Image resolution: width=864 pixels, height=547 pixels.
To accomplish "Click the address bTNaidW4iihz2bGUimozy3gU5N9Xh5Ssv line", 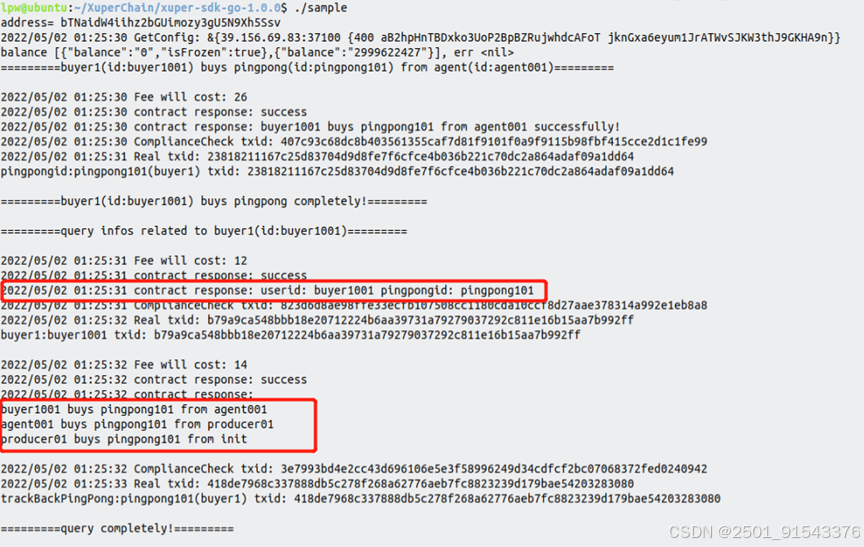I will tap(141, 23).
